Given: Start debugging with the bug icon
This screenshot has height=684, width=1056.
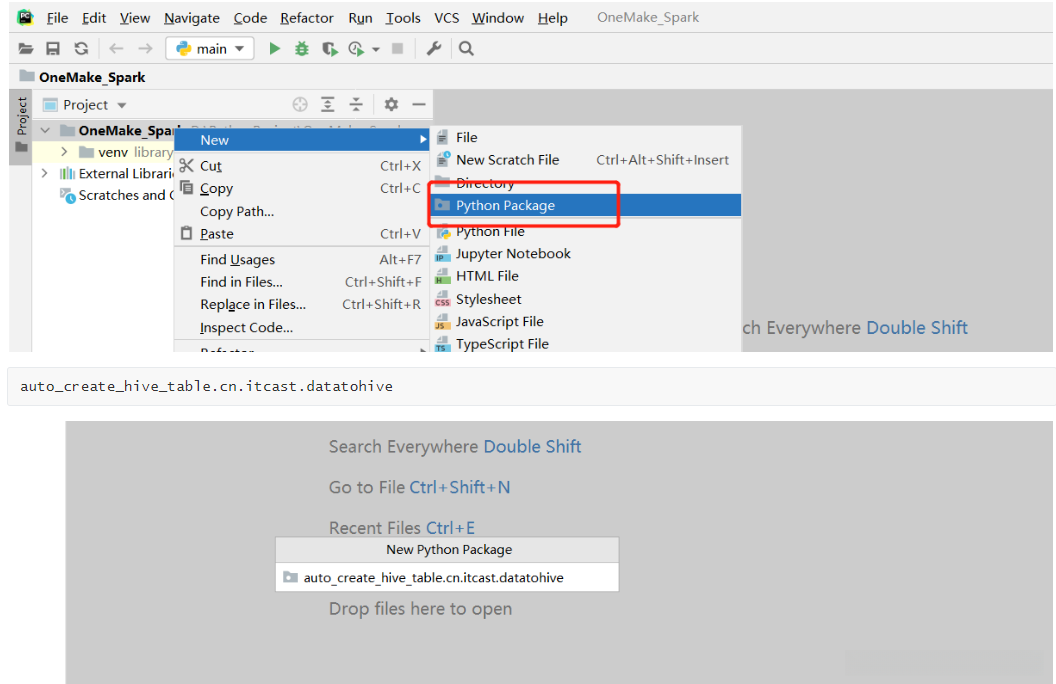Looking at the screenshot, I should [302, 48].
